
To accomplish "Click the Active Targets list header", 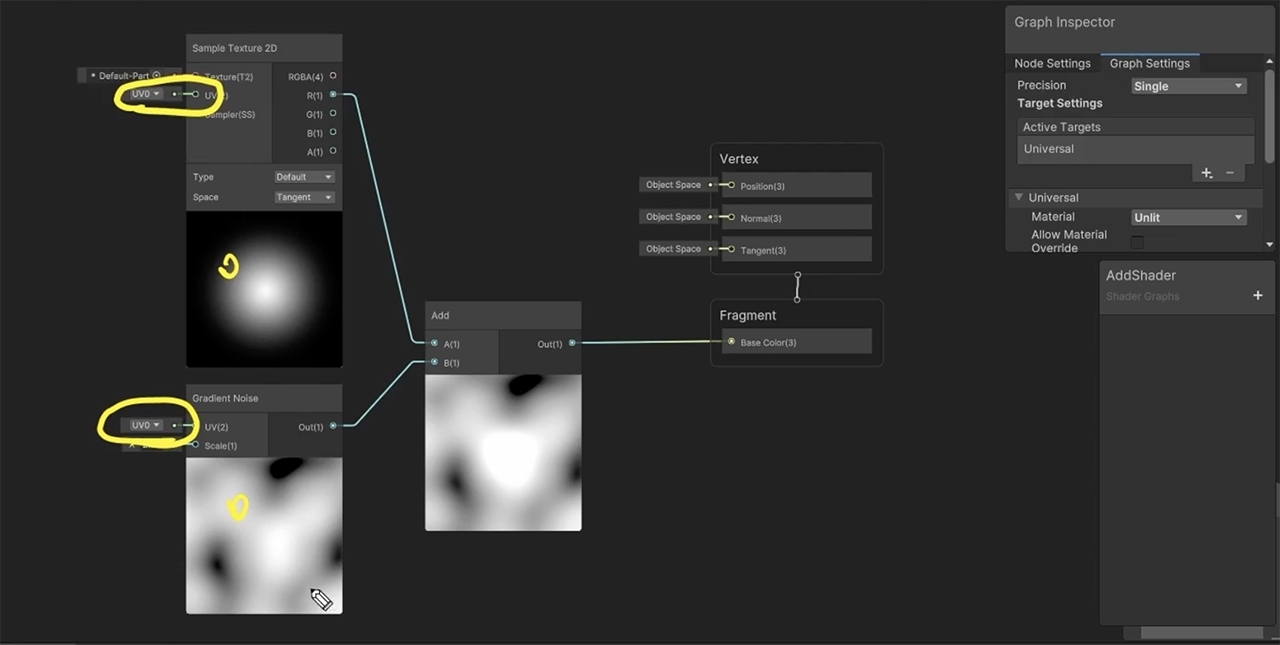I will coord(1136,127).
